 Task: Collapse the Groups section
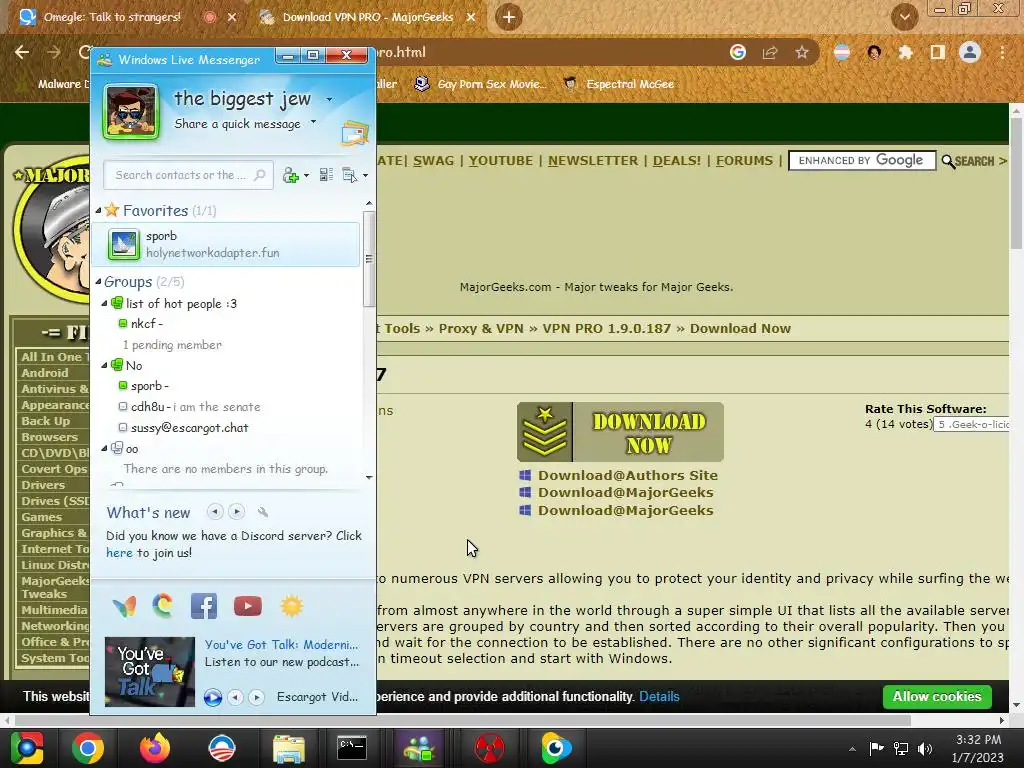99,281
